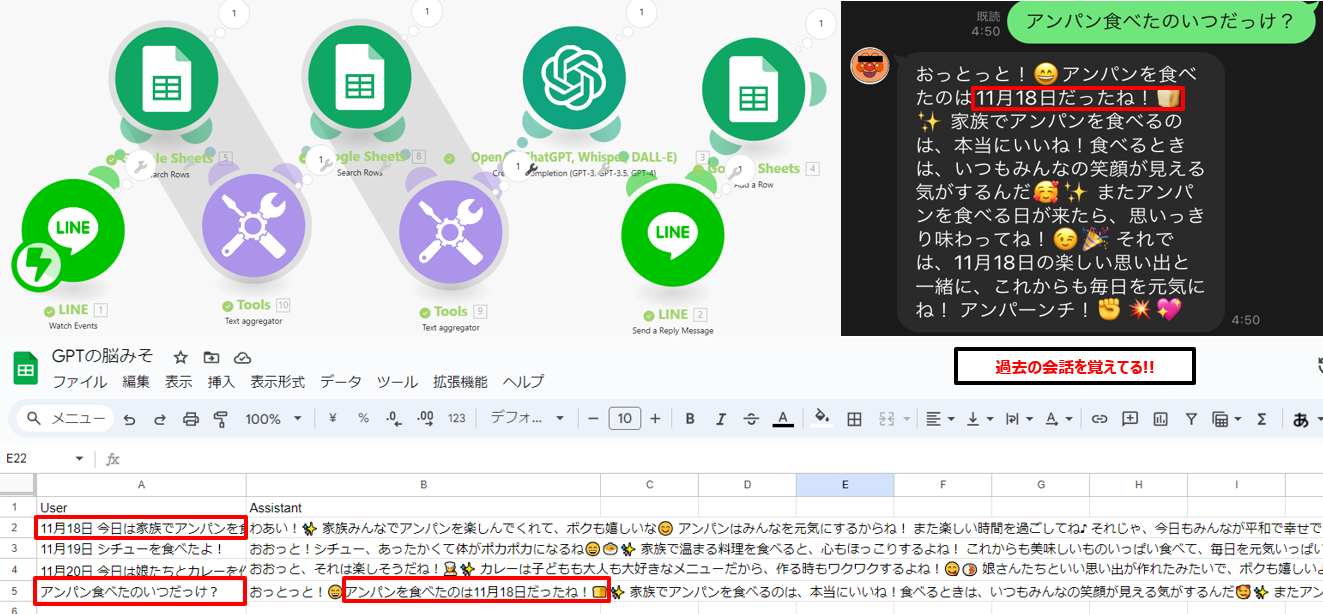Open the デフォ... font dropdown
The image size is (1323, 614).
(527, 419)
